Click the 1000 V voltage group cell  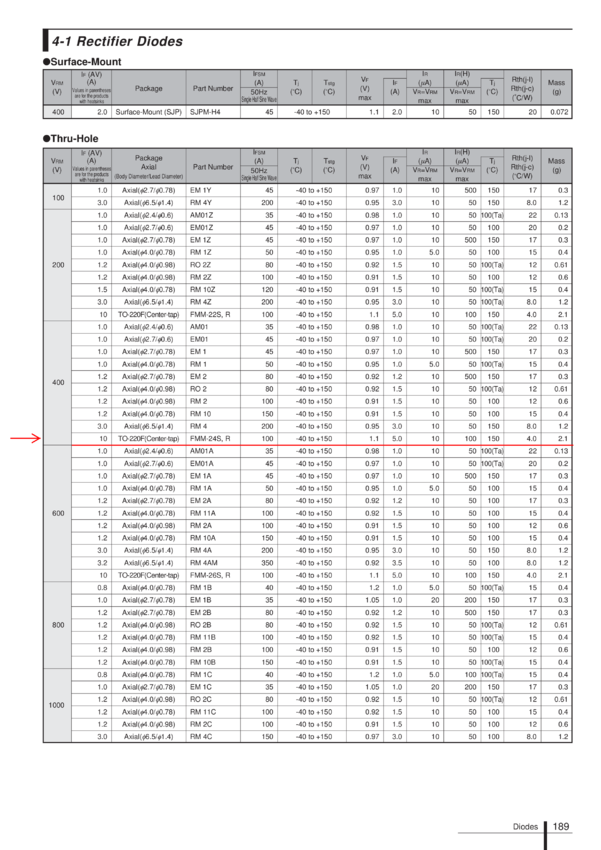pos(57,705)
